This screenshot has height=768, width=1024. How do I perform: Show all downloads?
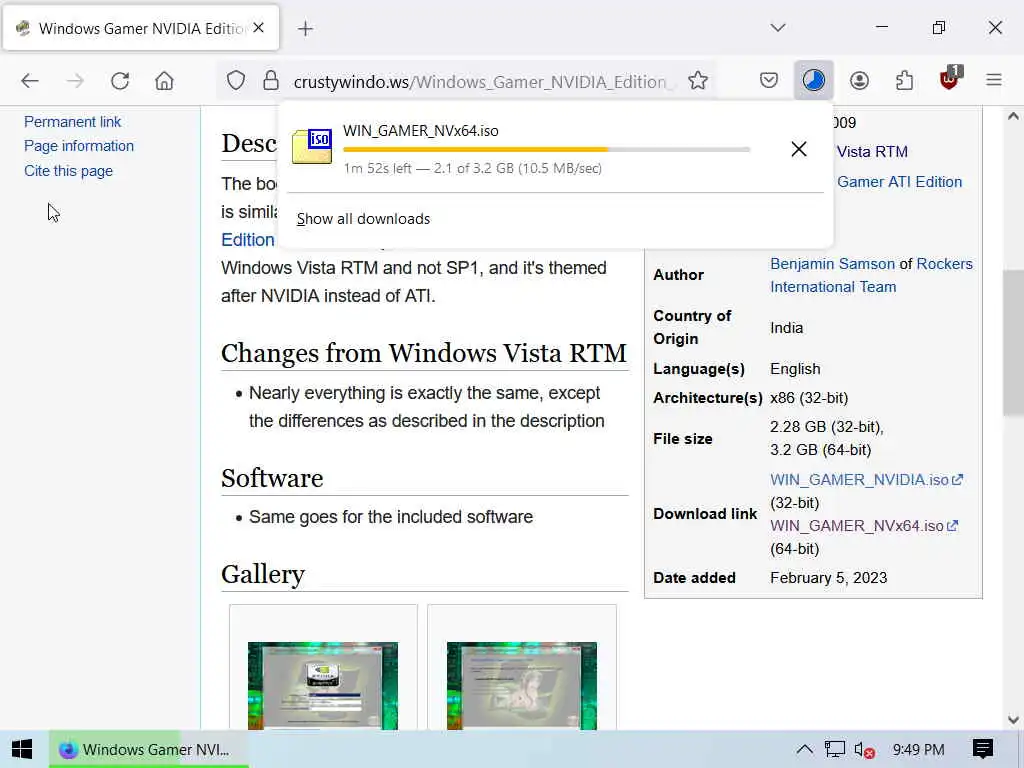pyautogui.click(x=364, y=219)
